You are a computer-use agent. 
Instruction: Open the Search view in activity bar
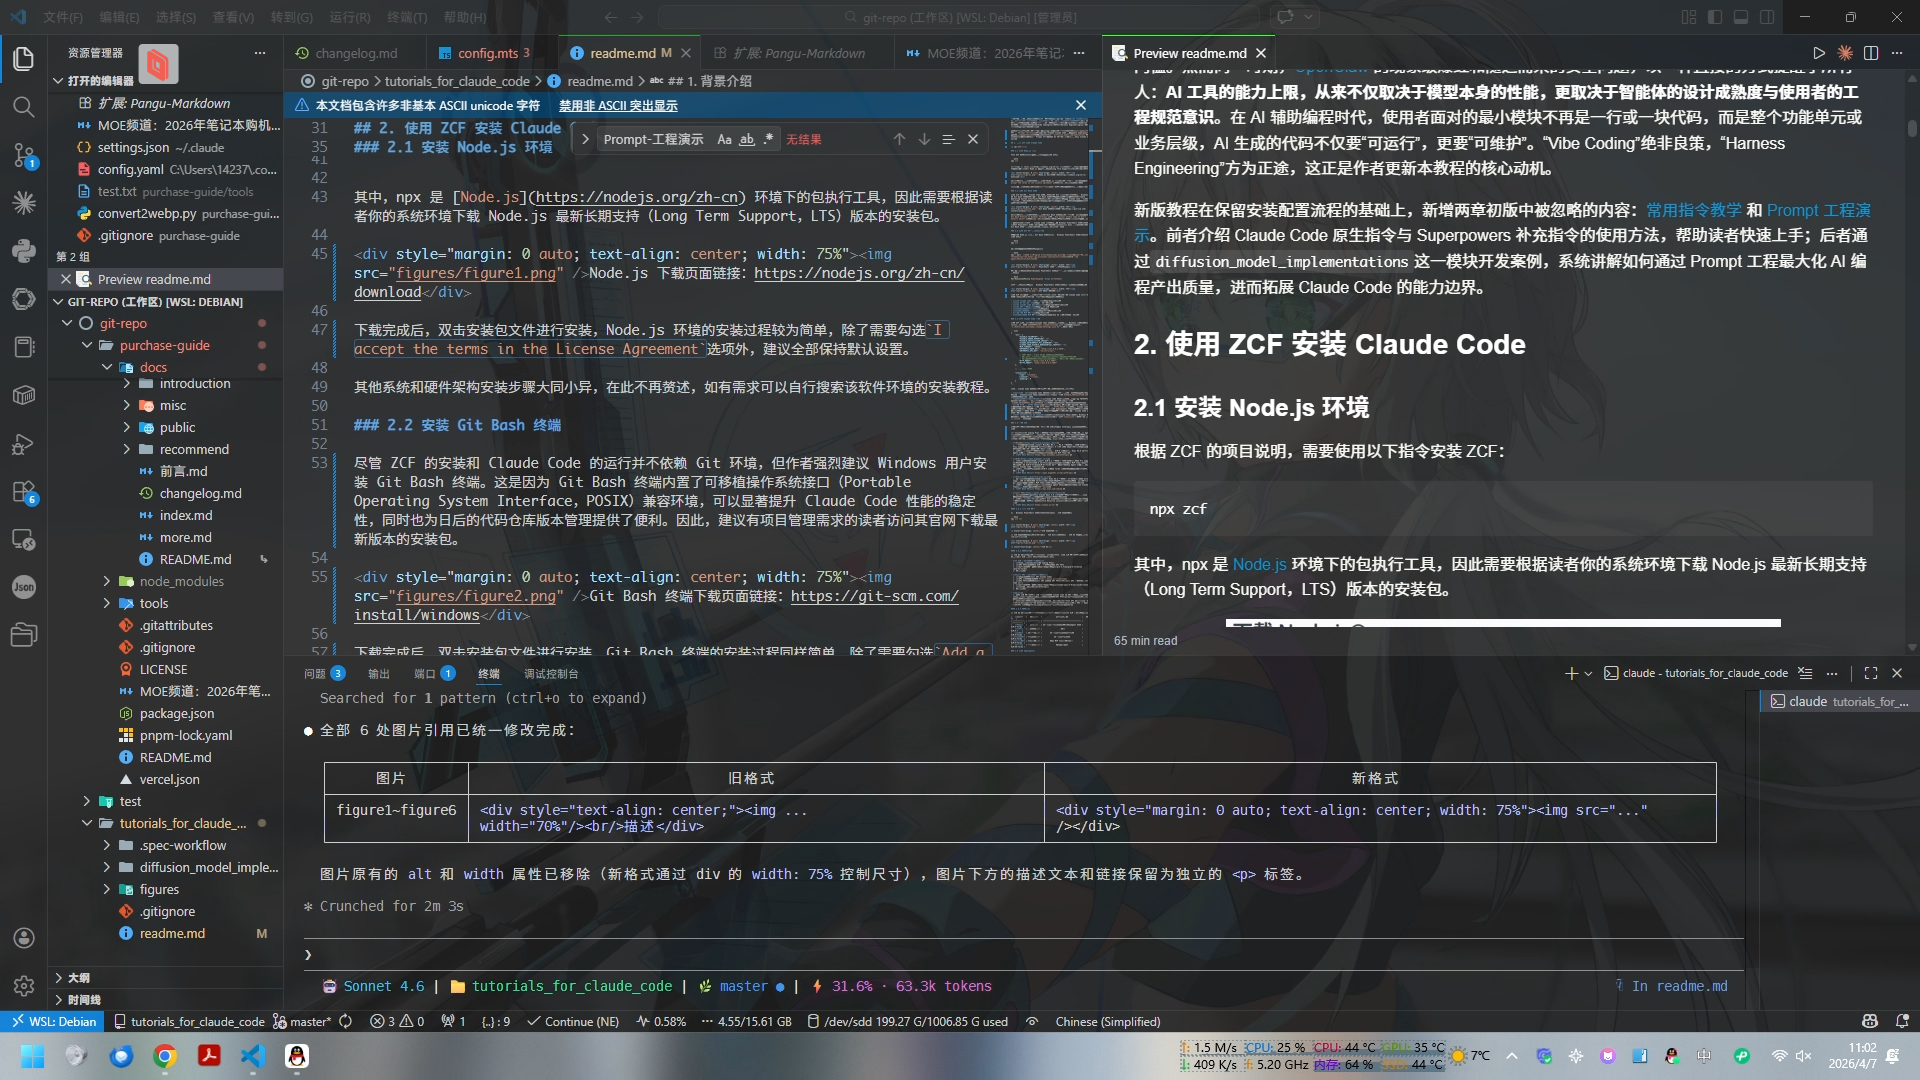pos(24,107)
